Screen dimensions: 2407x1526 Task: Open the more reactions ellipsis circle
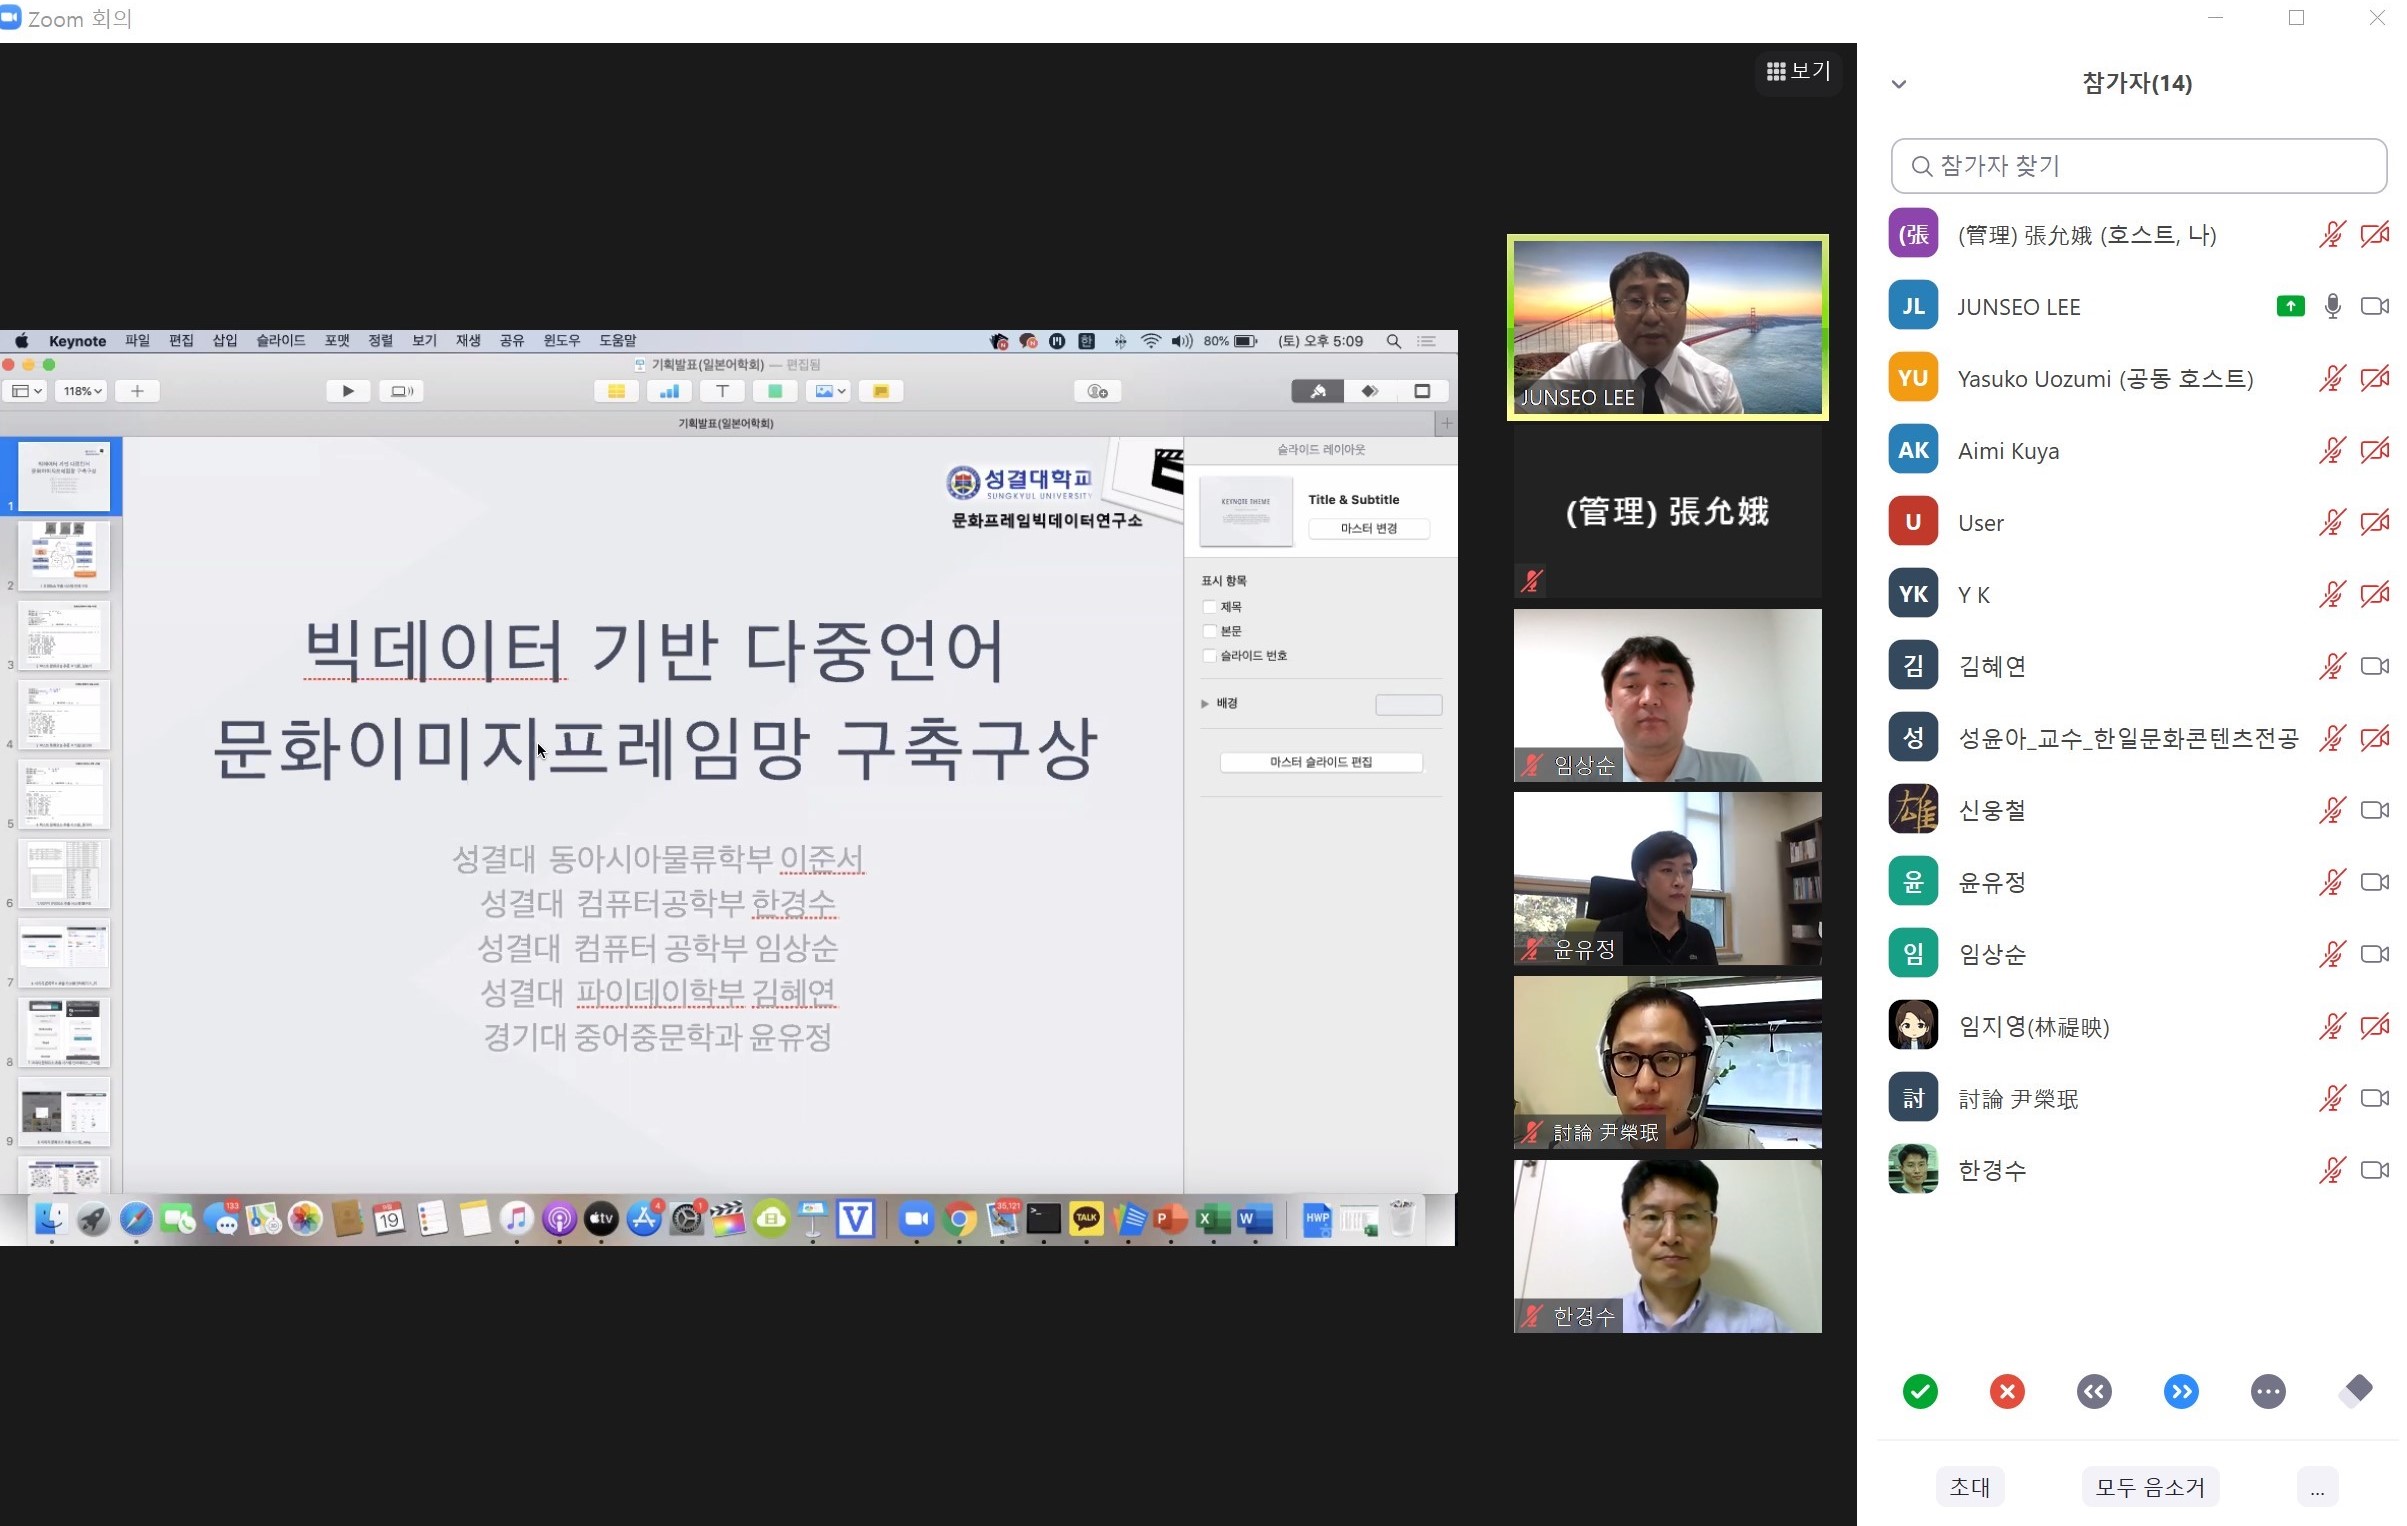pyautogui.click(x=2267, y=1391)
